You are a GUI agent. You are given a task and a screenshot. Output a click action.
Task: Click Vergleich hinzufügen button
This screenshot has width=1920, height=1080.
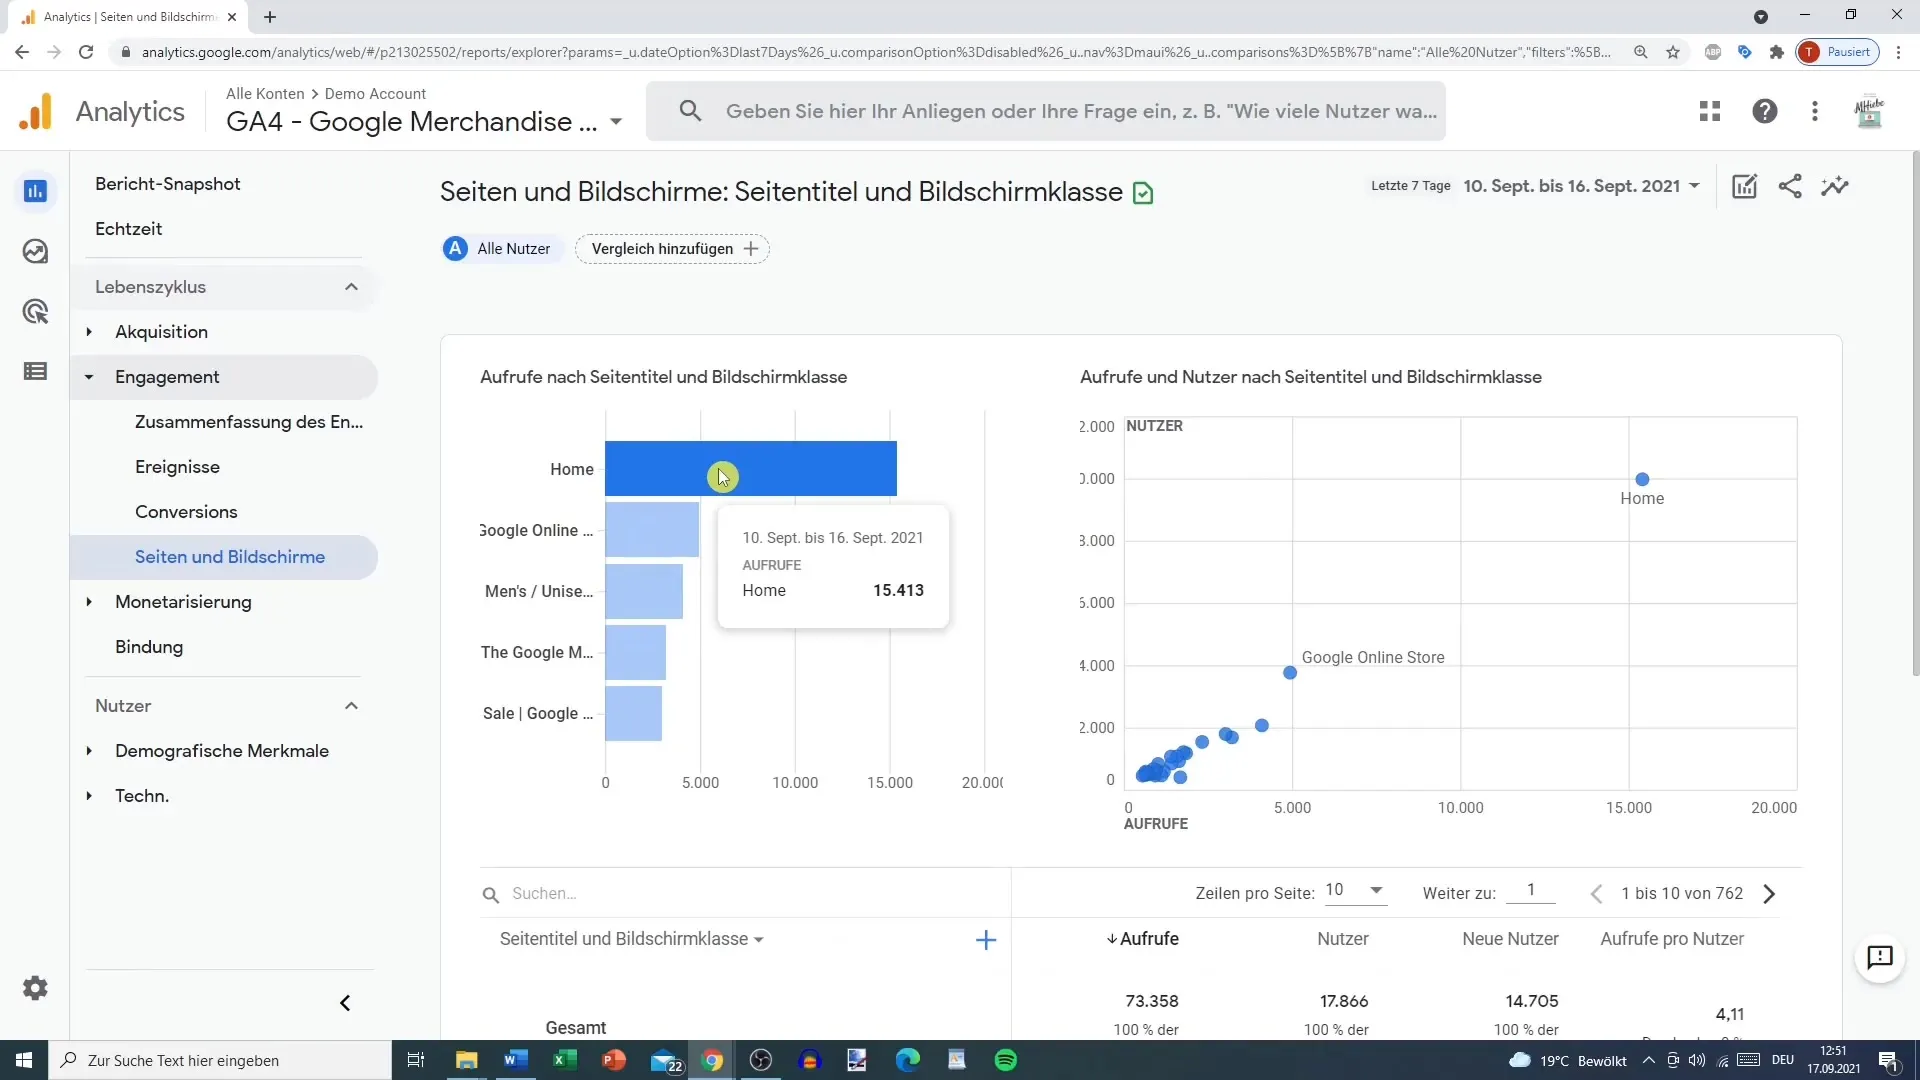(x=673, y=249)
